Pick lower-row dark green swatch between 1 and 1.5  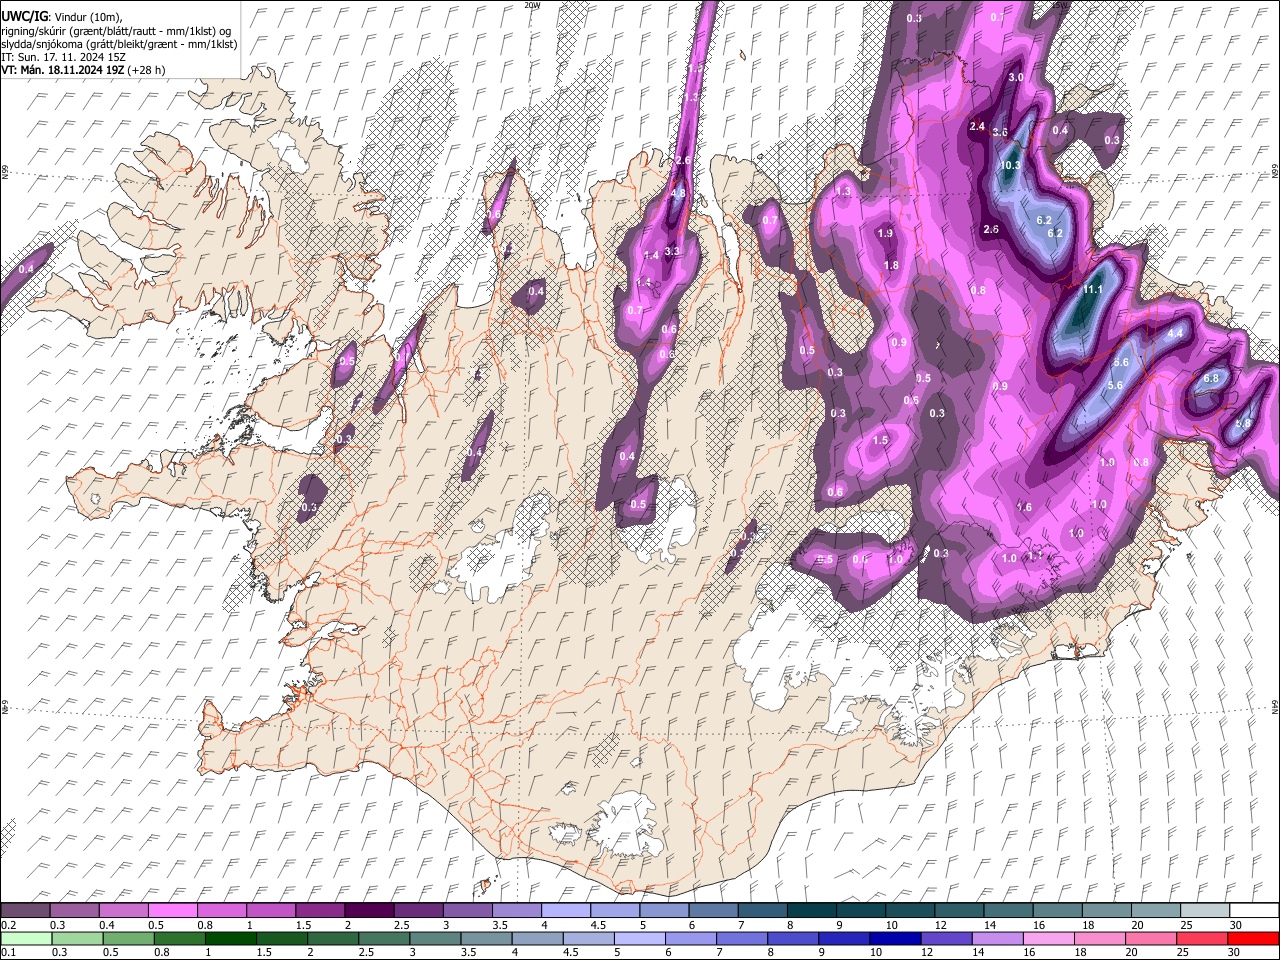230,938
